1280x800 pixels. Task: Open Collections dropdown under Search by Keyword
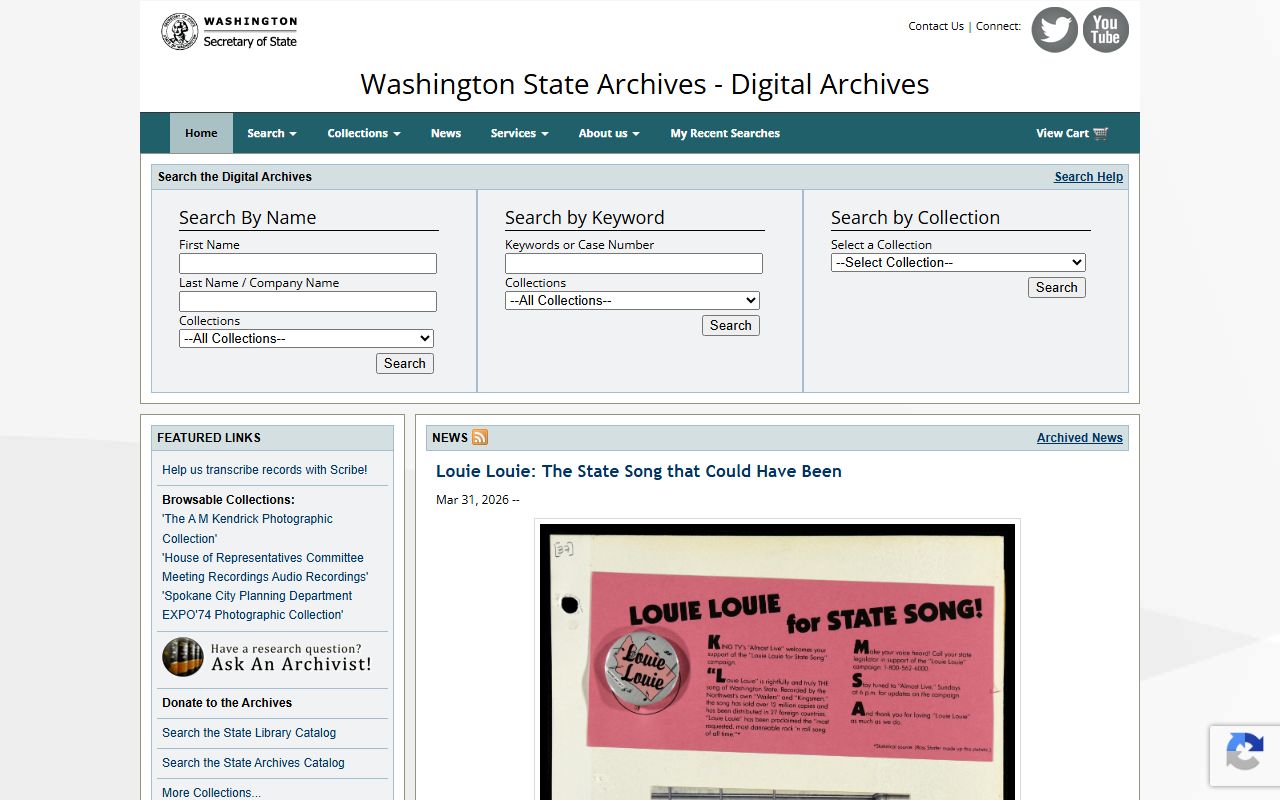[x=632, y=300]
